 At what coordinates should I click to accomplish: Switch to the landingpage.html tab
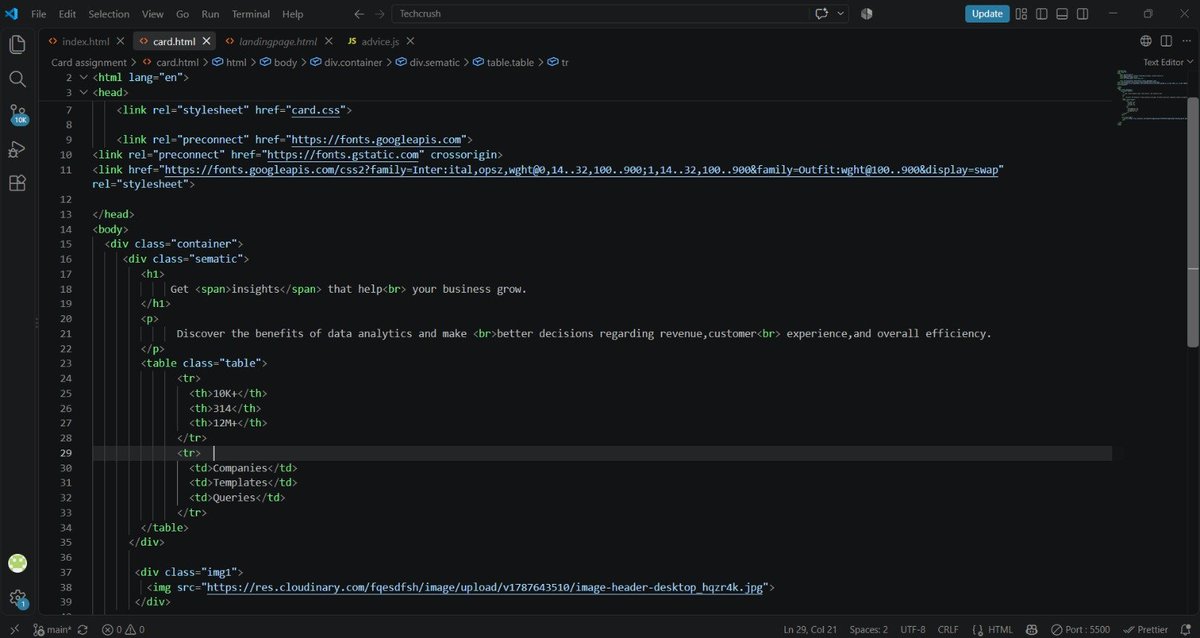[x=278, y=42]
